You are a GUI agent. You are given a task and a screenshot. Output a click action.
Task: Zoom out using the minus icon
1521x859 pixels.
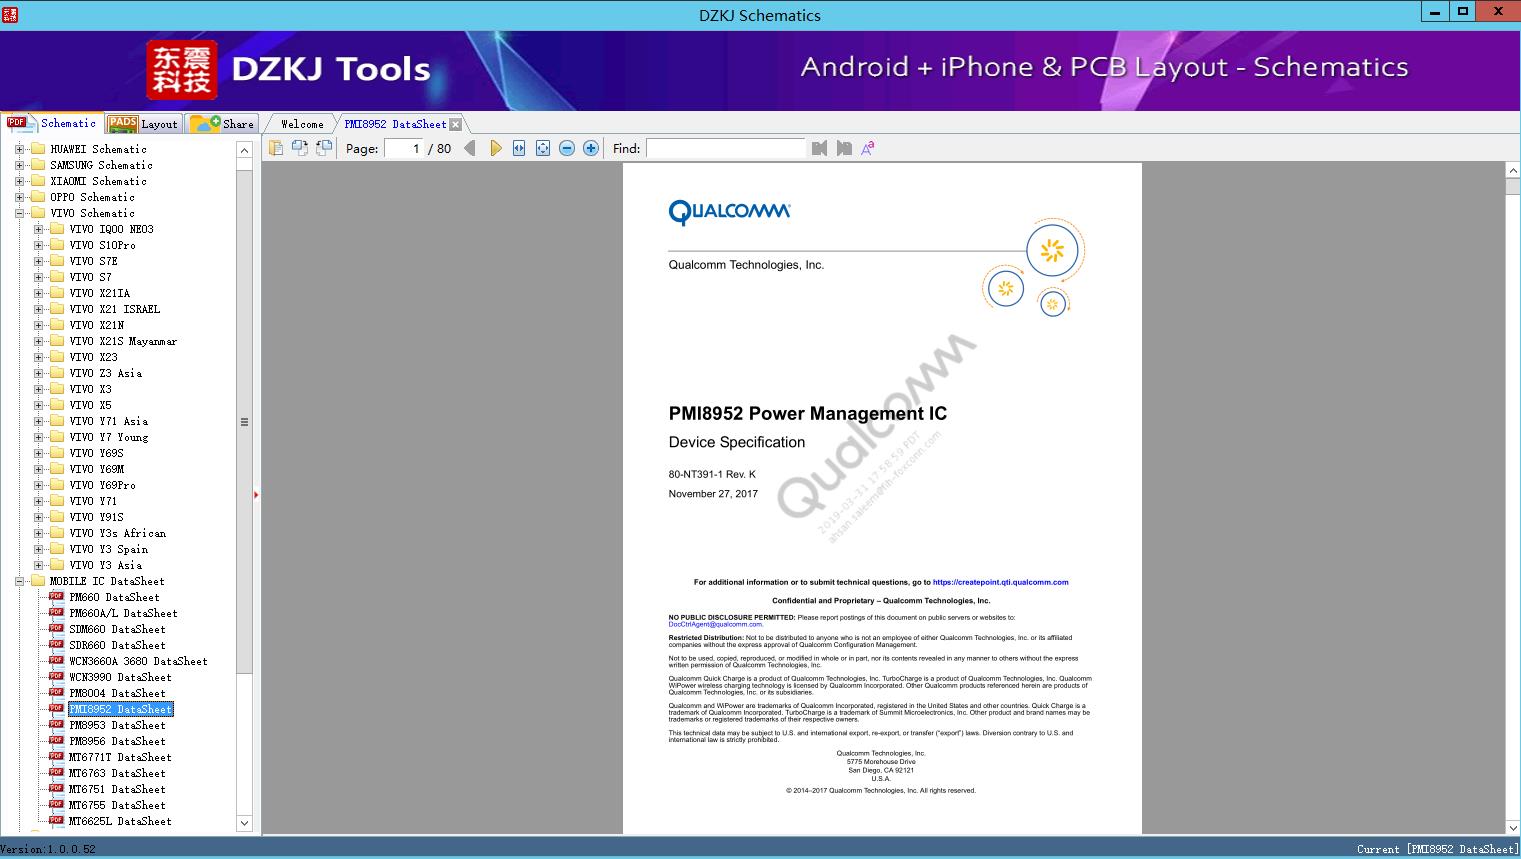pos(566,147)
